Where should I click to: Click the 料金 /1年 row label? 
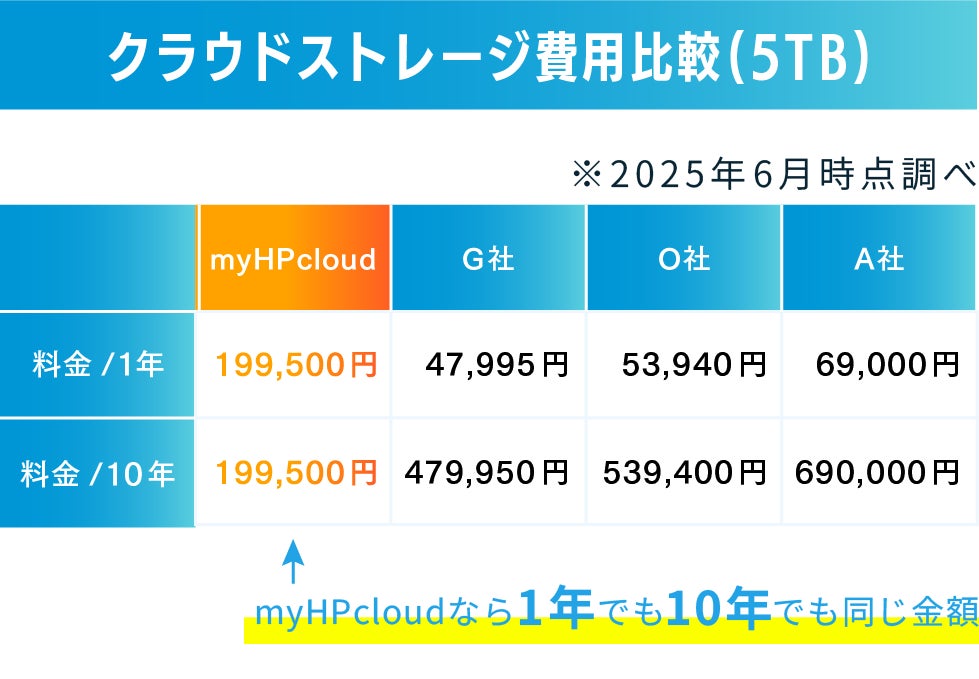pos(97,365)
